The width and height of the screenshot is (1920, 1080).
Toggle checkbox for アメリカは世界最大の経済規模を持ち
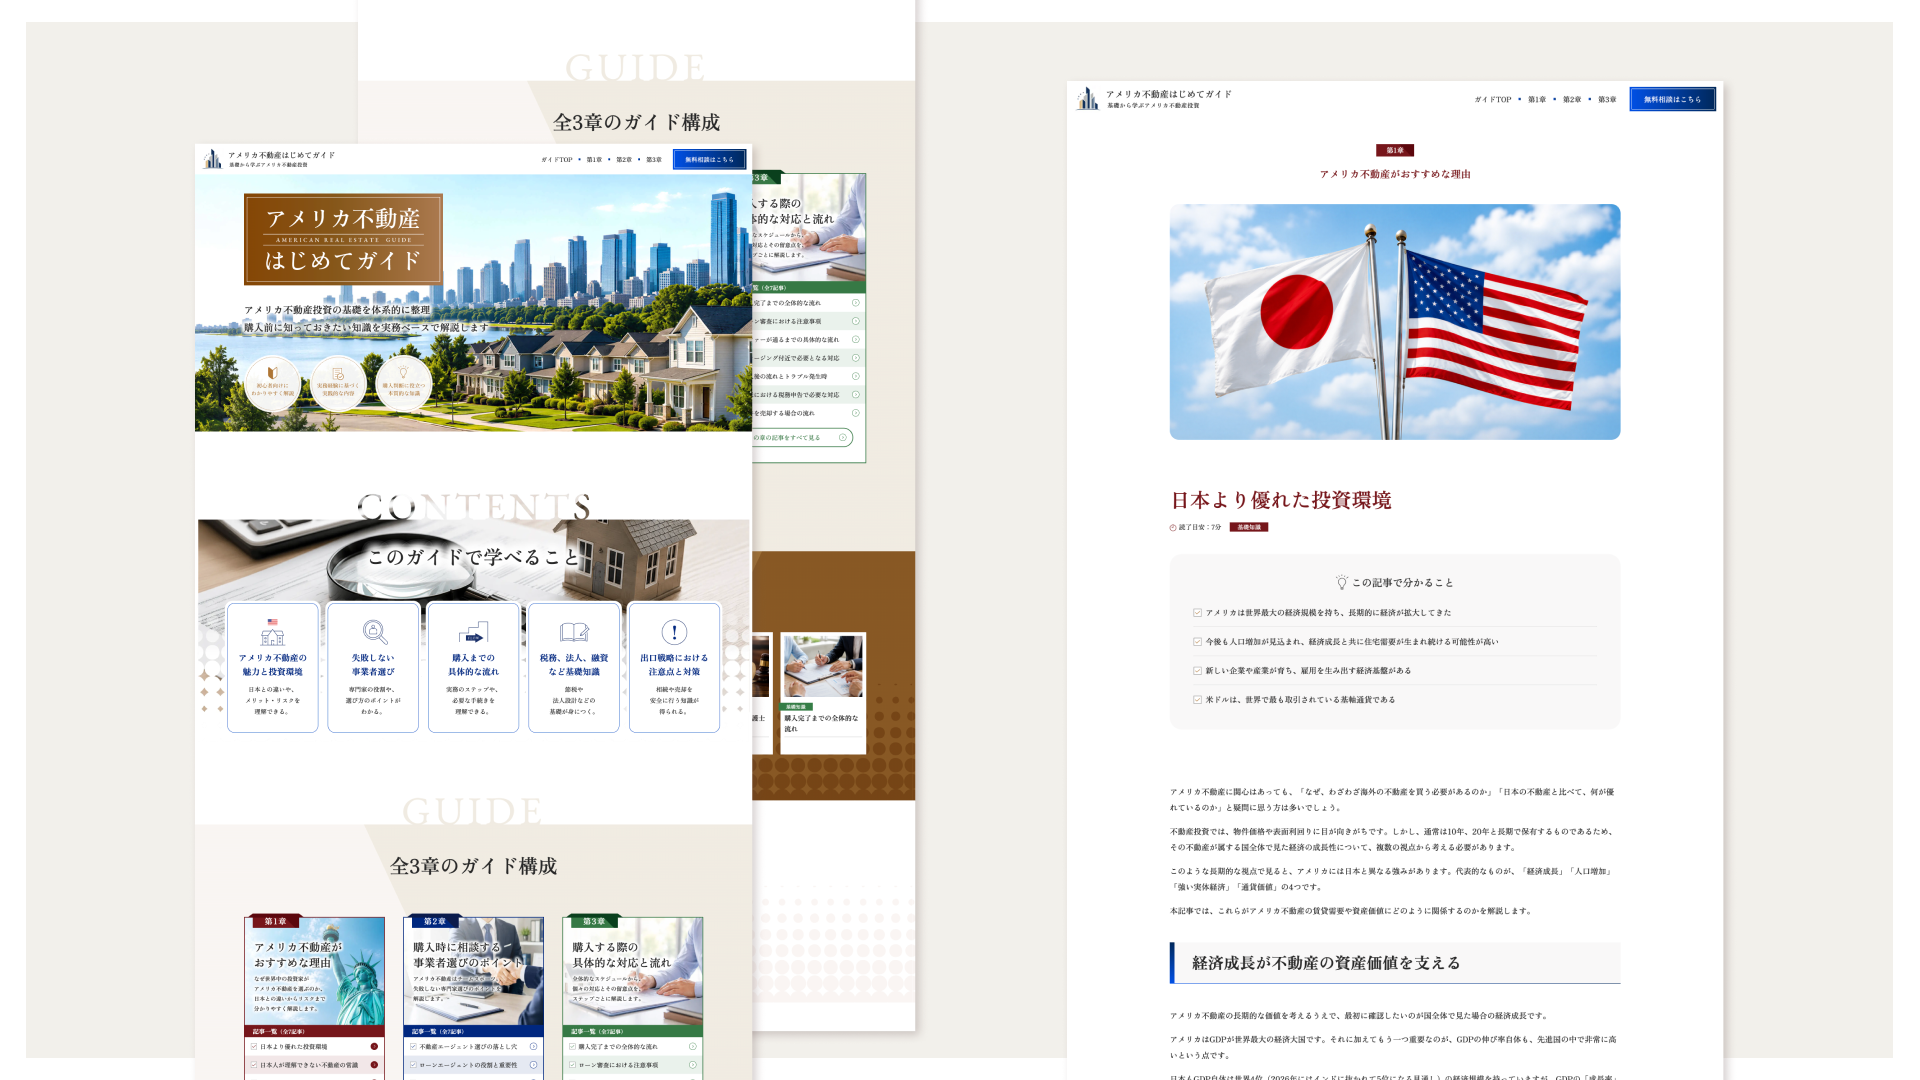point(1197,613)
